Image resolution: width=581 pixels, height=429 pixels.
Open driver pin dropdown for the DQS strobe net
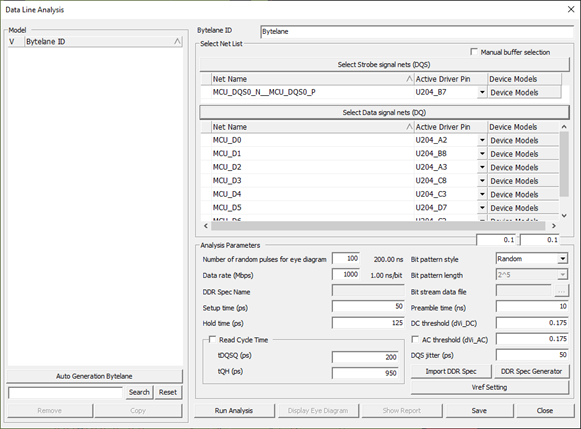(x=482, y=92)
